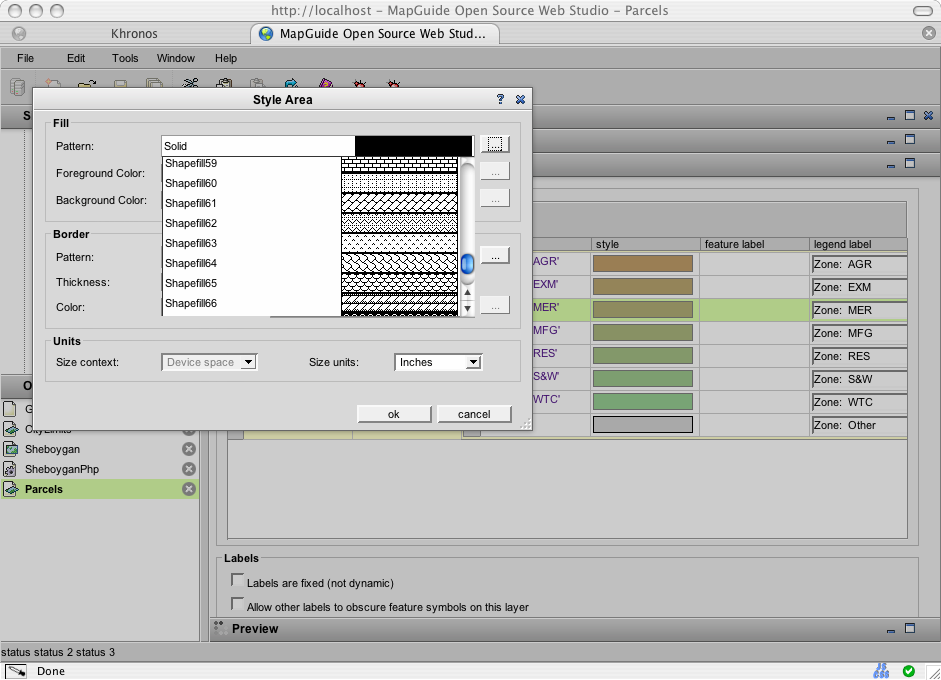This screenshot has width=941, height=680.
Task: Click the database icon in the toolbar
Action: coord(17,87)
